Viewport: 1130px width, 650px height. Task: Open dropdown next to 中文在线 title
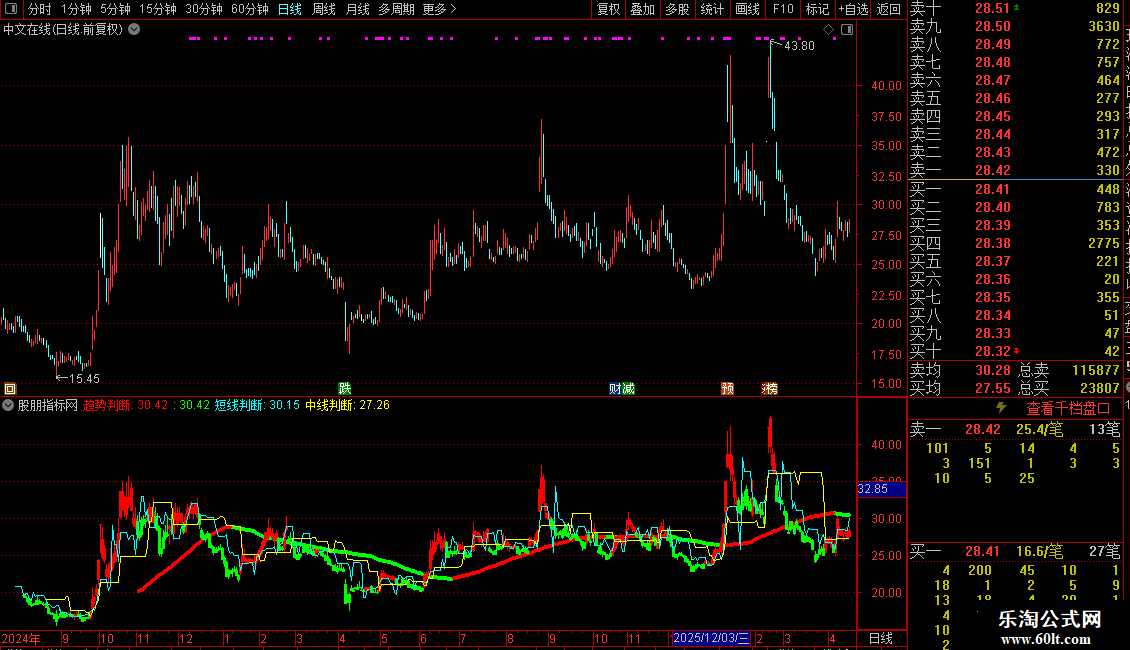(x=134, y=30)
